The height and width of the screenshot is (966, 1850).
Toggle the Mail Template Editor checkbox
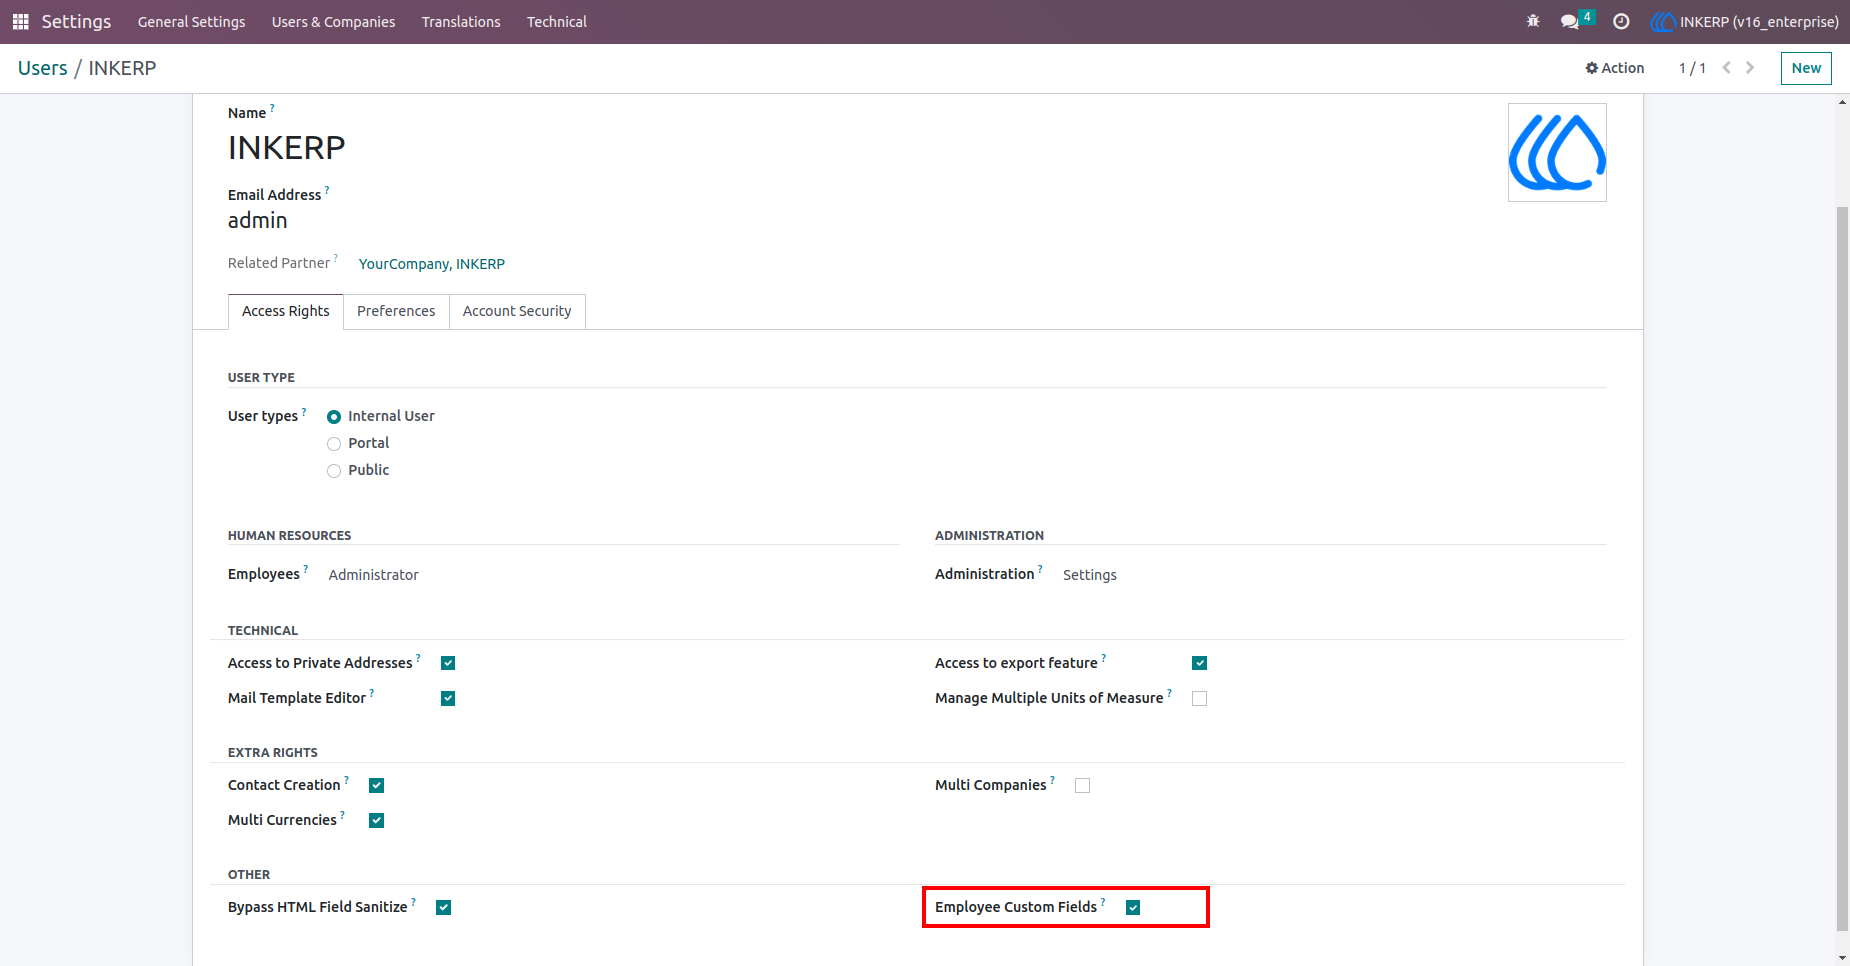point(448,698)
